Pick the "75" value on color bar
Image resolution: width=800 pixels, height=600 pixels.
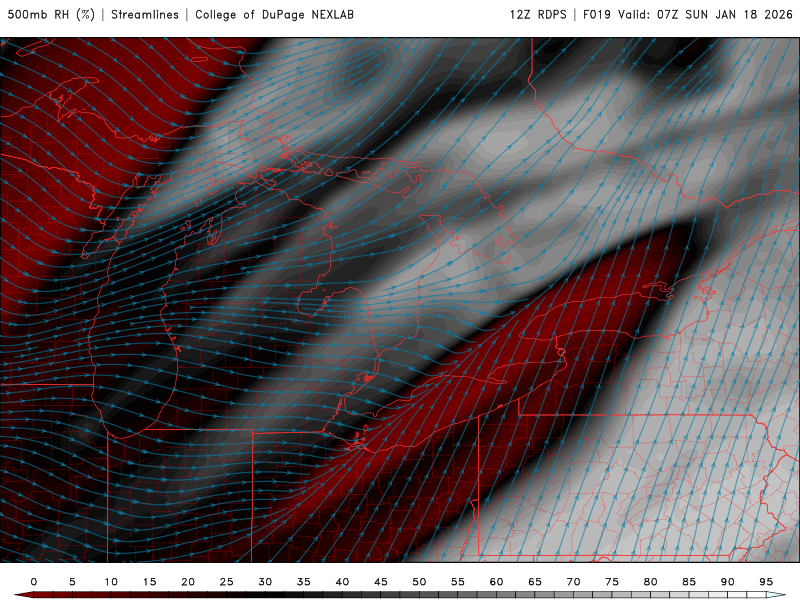[x=612, y=582]
